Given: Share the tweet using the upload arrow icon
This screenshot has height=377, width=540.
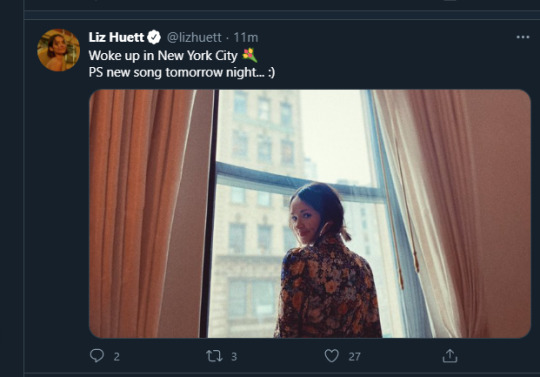Looking at the screenshot, I should click(x=450, y=356).
